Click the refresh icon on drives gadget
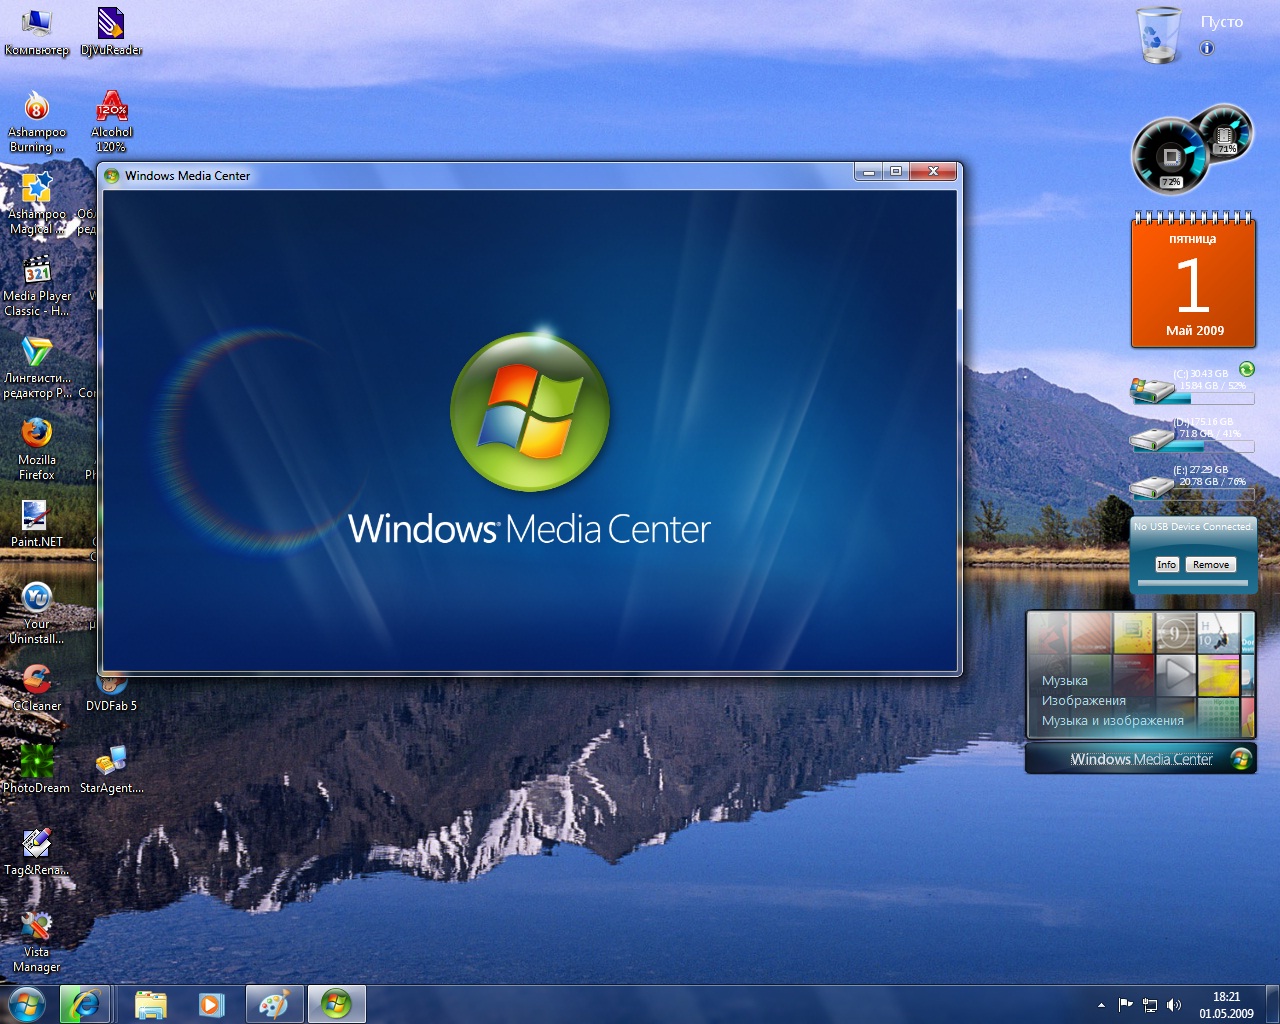 tap(1247, 369)
